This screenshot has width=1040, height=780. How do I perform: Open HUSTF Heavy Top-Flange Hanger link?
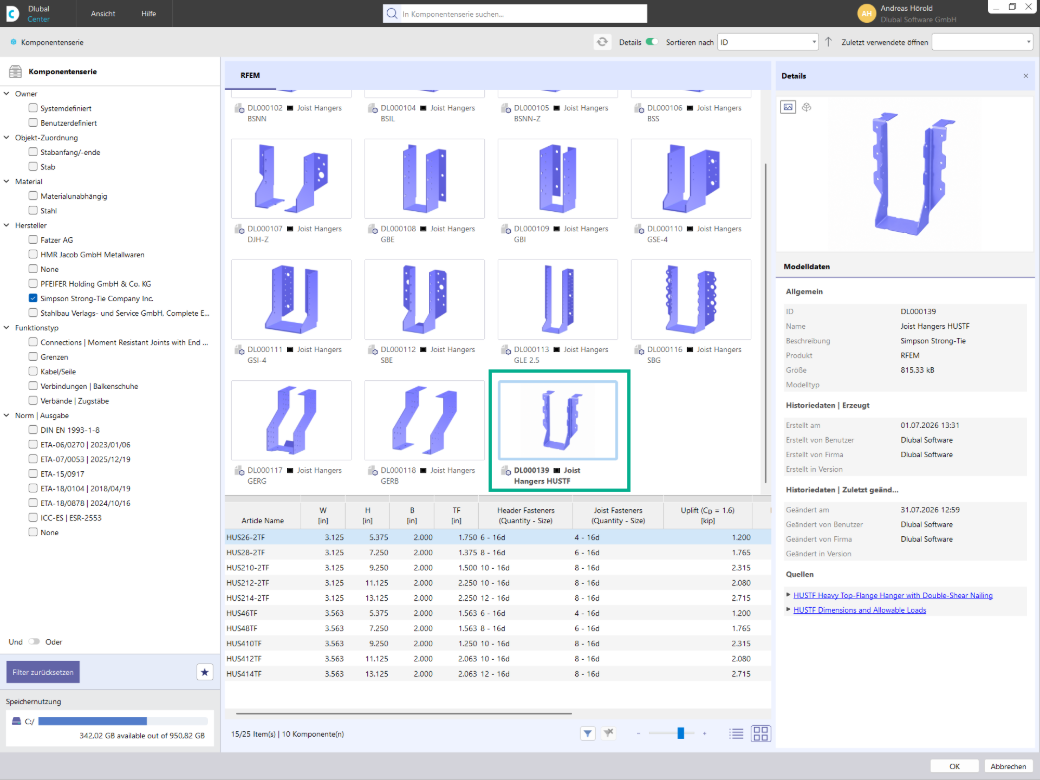pyautogui.click(x=893, y=595)
